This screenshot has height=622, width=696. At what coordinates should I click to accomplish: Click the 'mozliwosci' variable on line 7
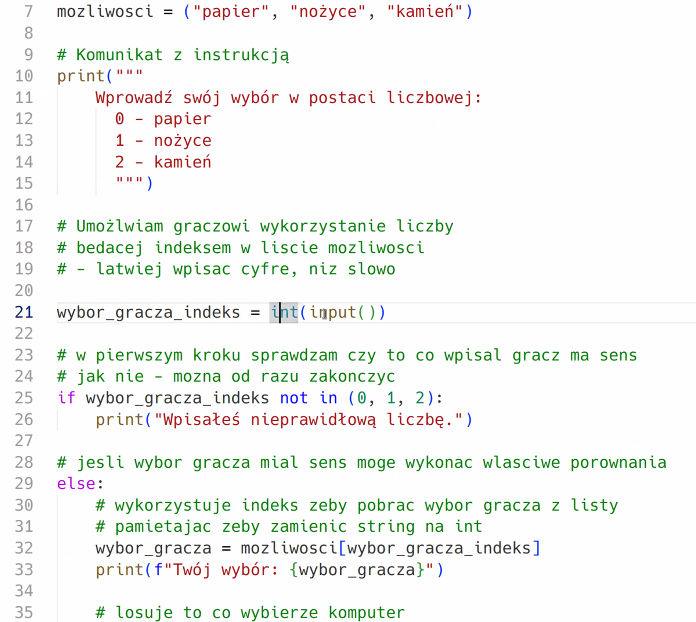click(x=105, y=11)
